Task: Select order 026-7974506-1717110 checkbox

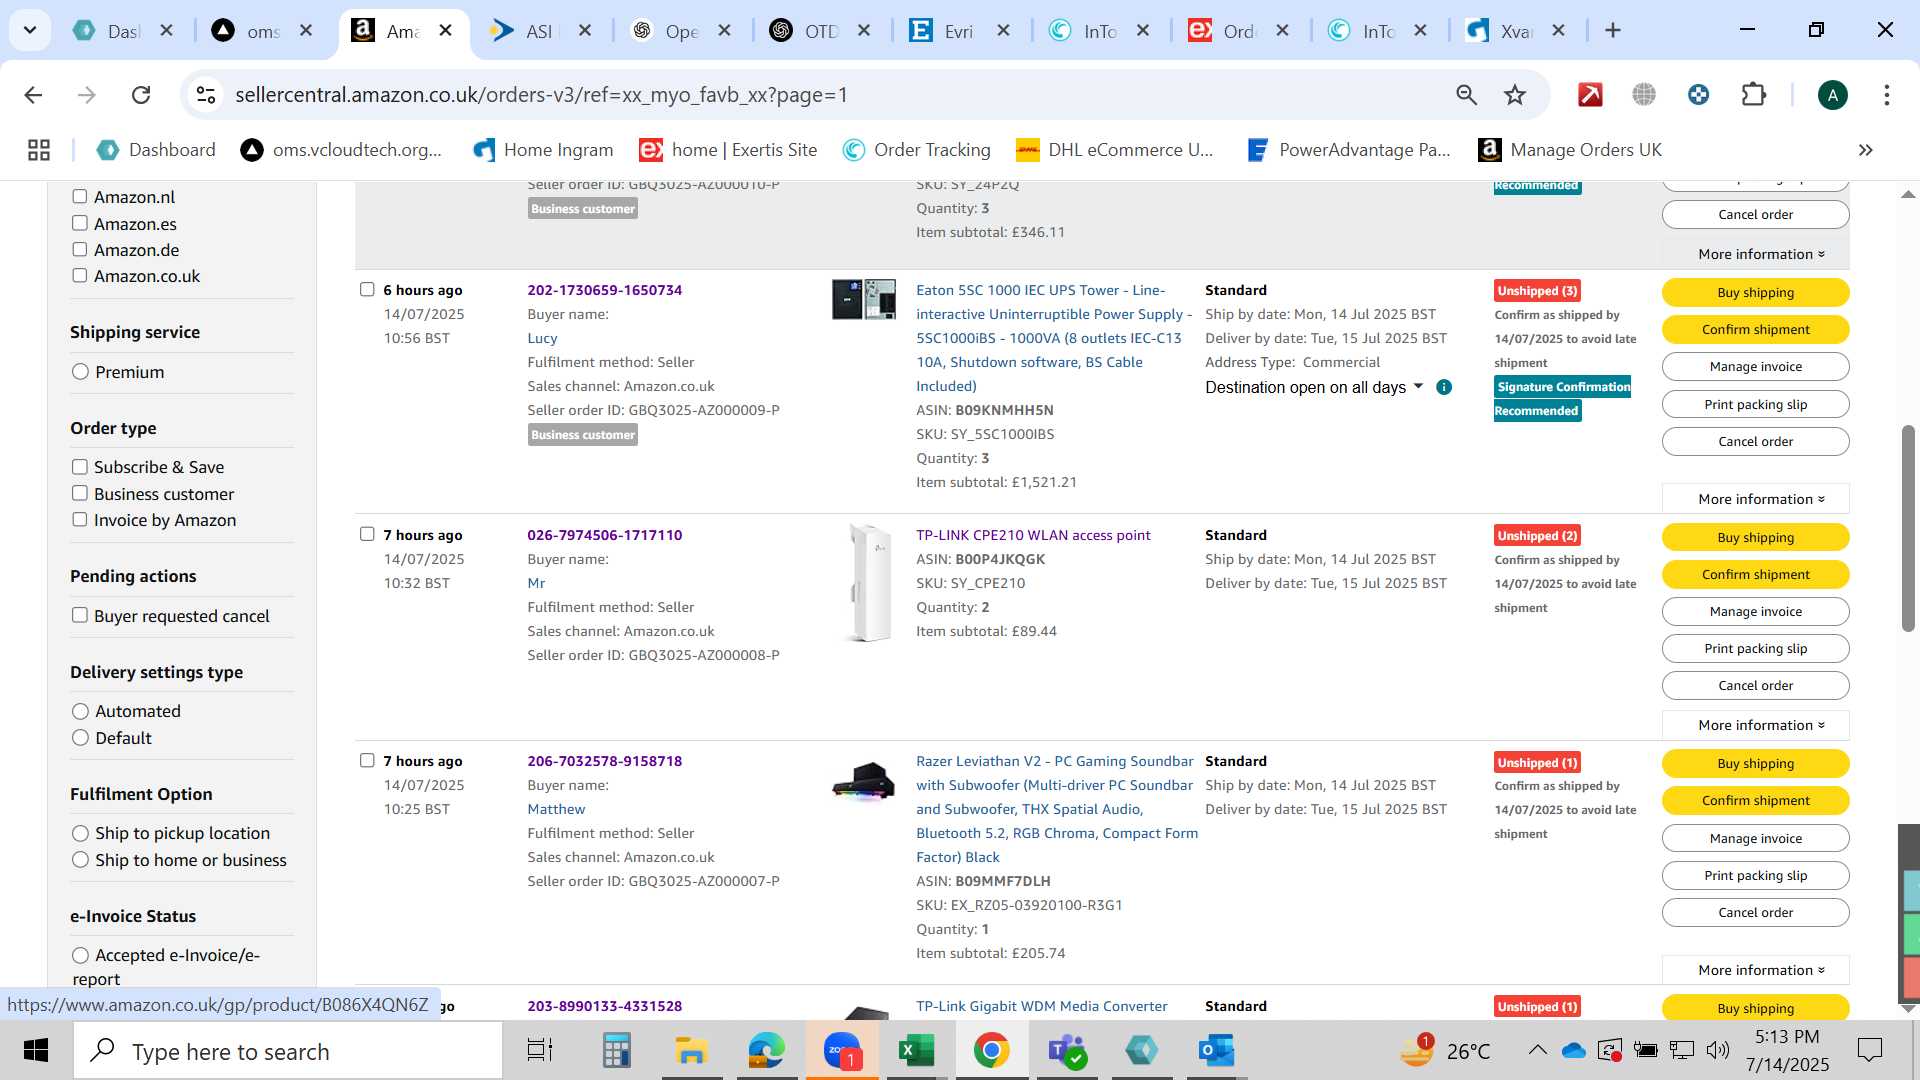Action: point(367,534)
